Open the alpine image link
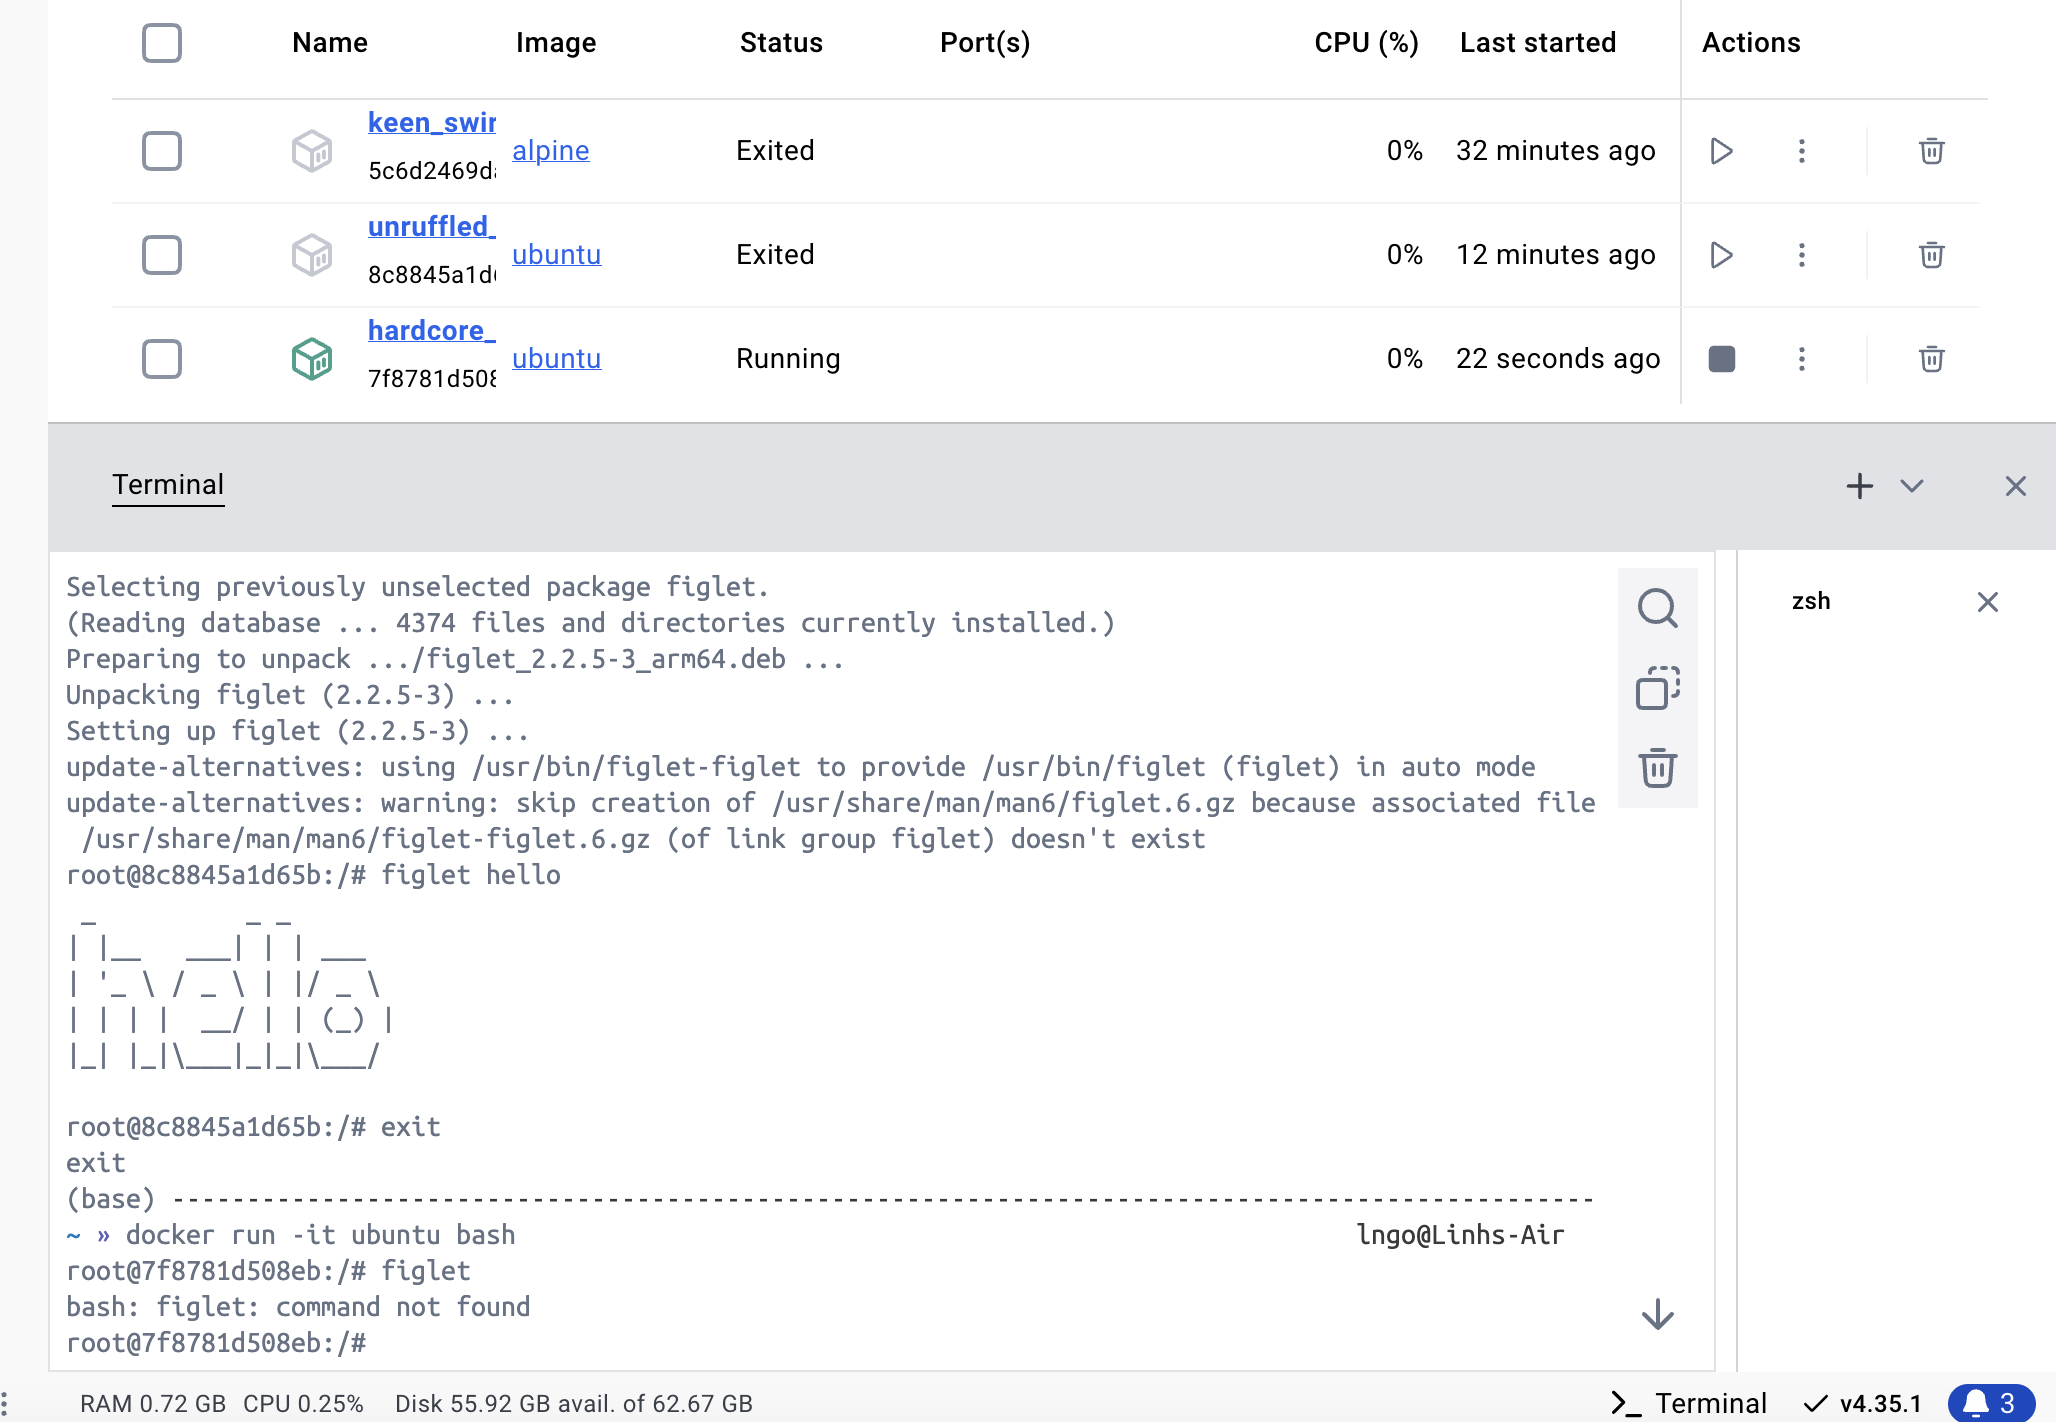The width and height of the screenshot is (2056, 1422). 550,151
